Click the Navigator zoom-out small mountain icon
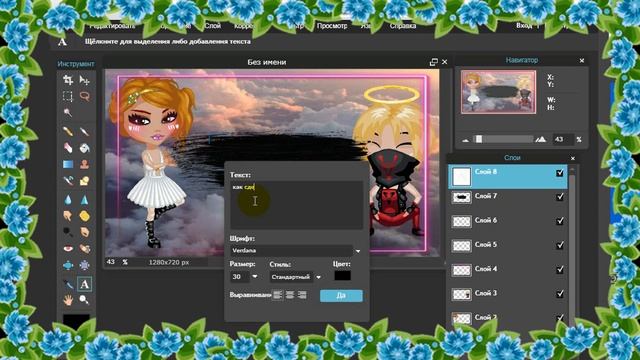The height and width of the screenshot is (360, 640). pyautogui.click(x=465, y=140)
